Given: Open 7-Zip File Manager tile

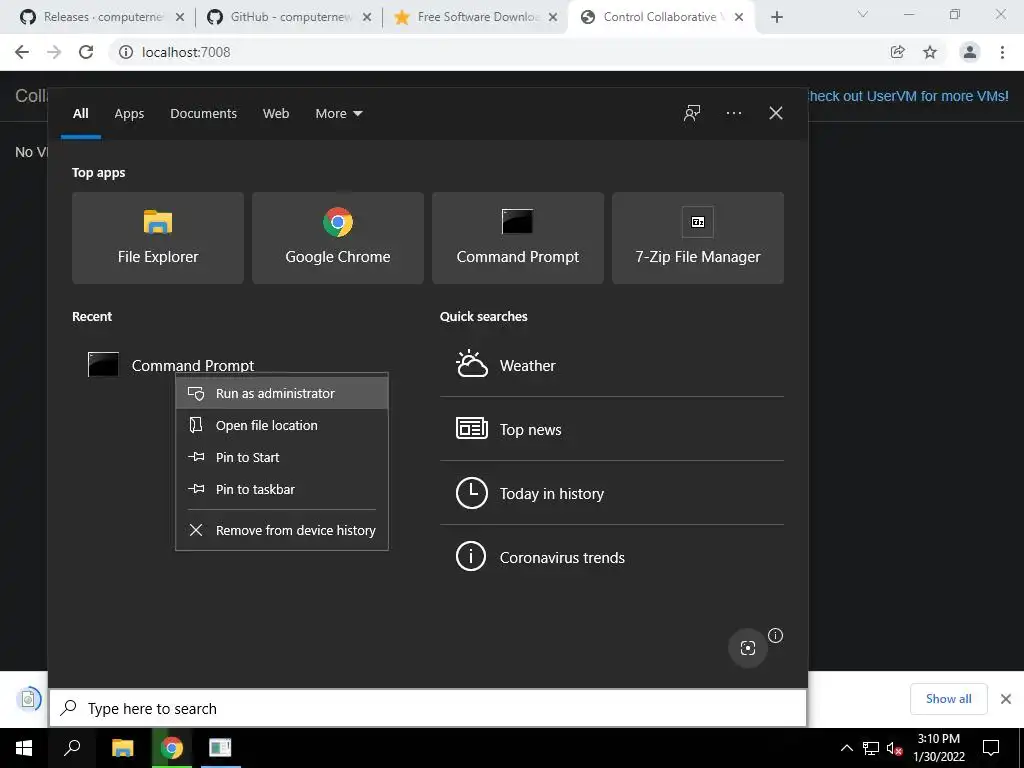Looking at the screenshot, I should click(697, 238).
